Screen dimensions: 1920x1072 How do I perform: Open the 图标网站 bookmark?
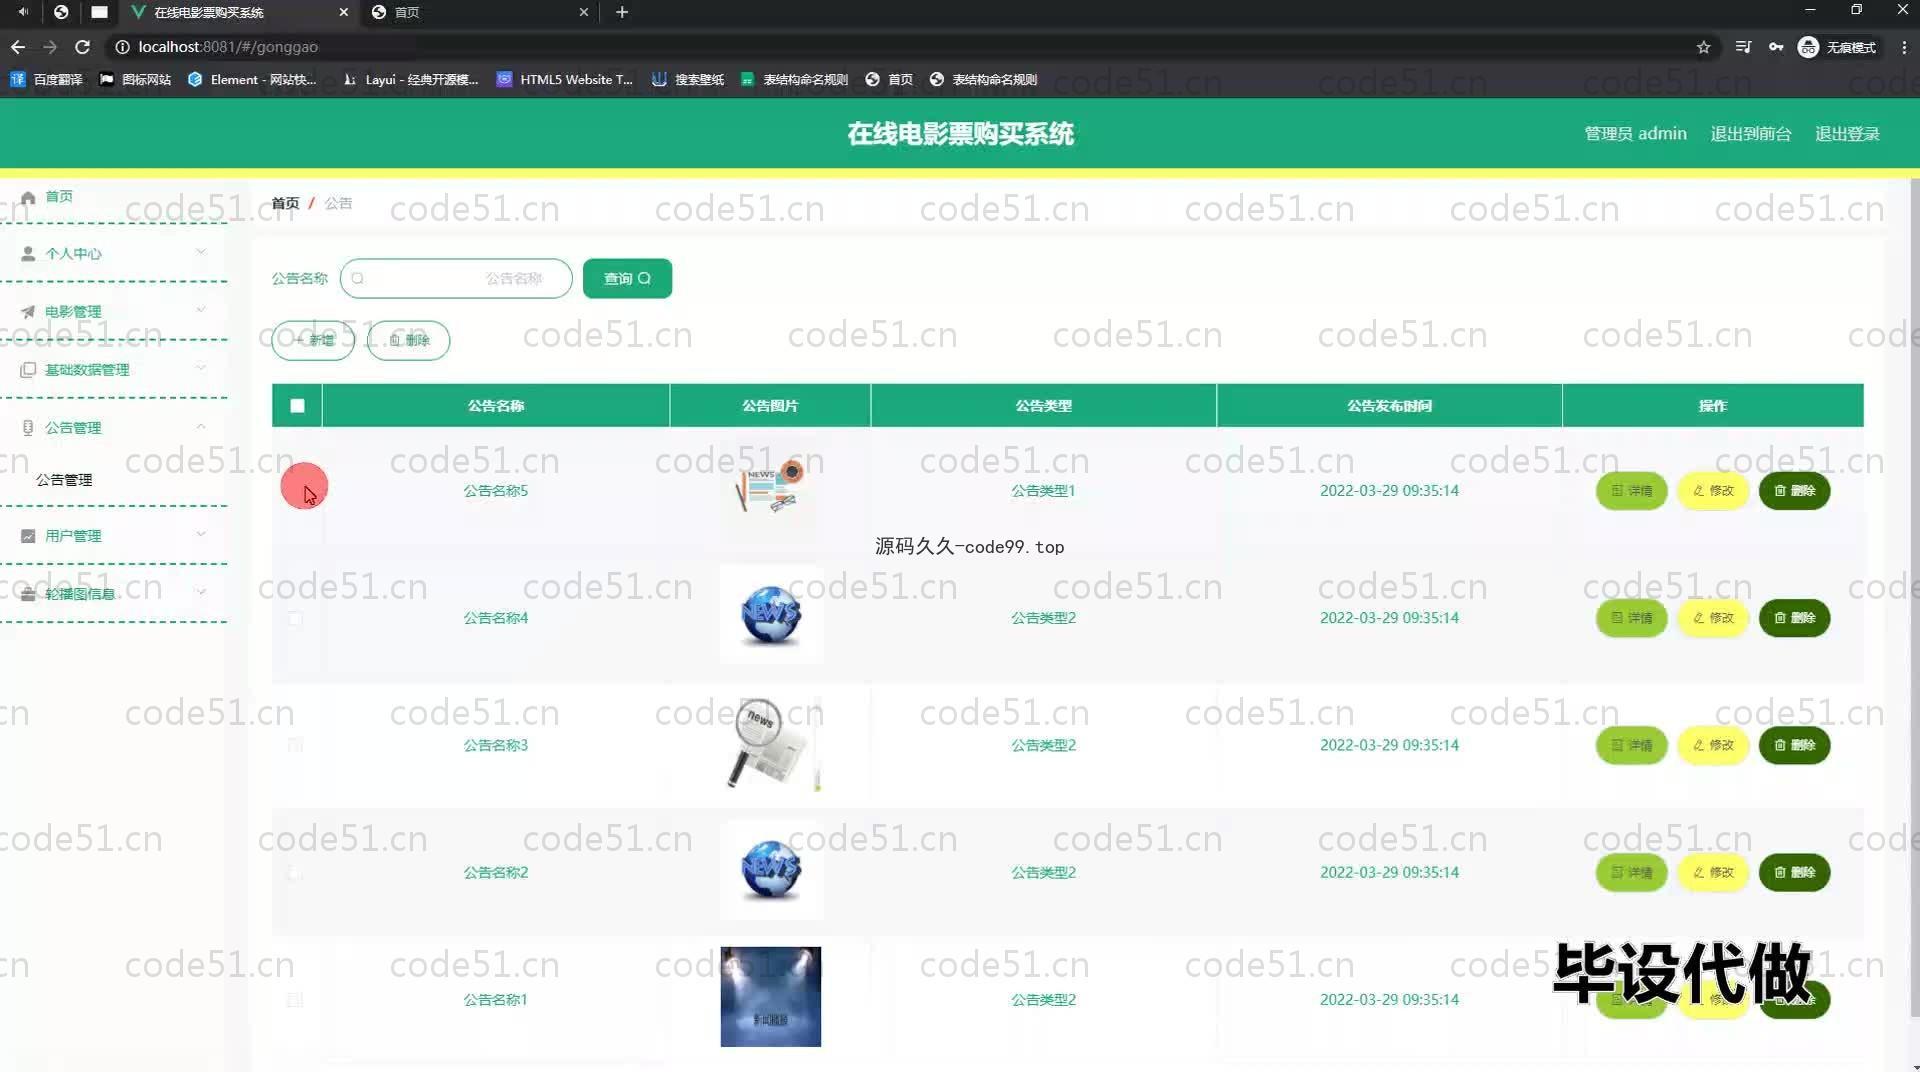coord(135,79)
